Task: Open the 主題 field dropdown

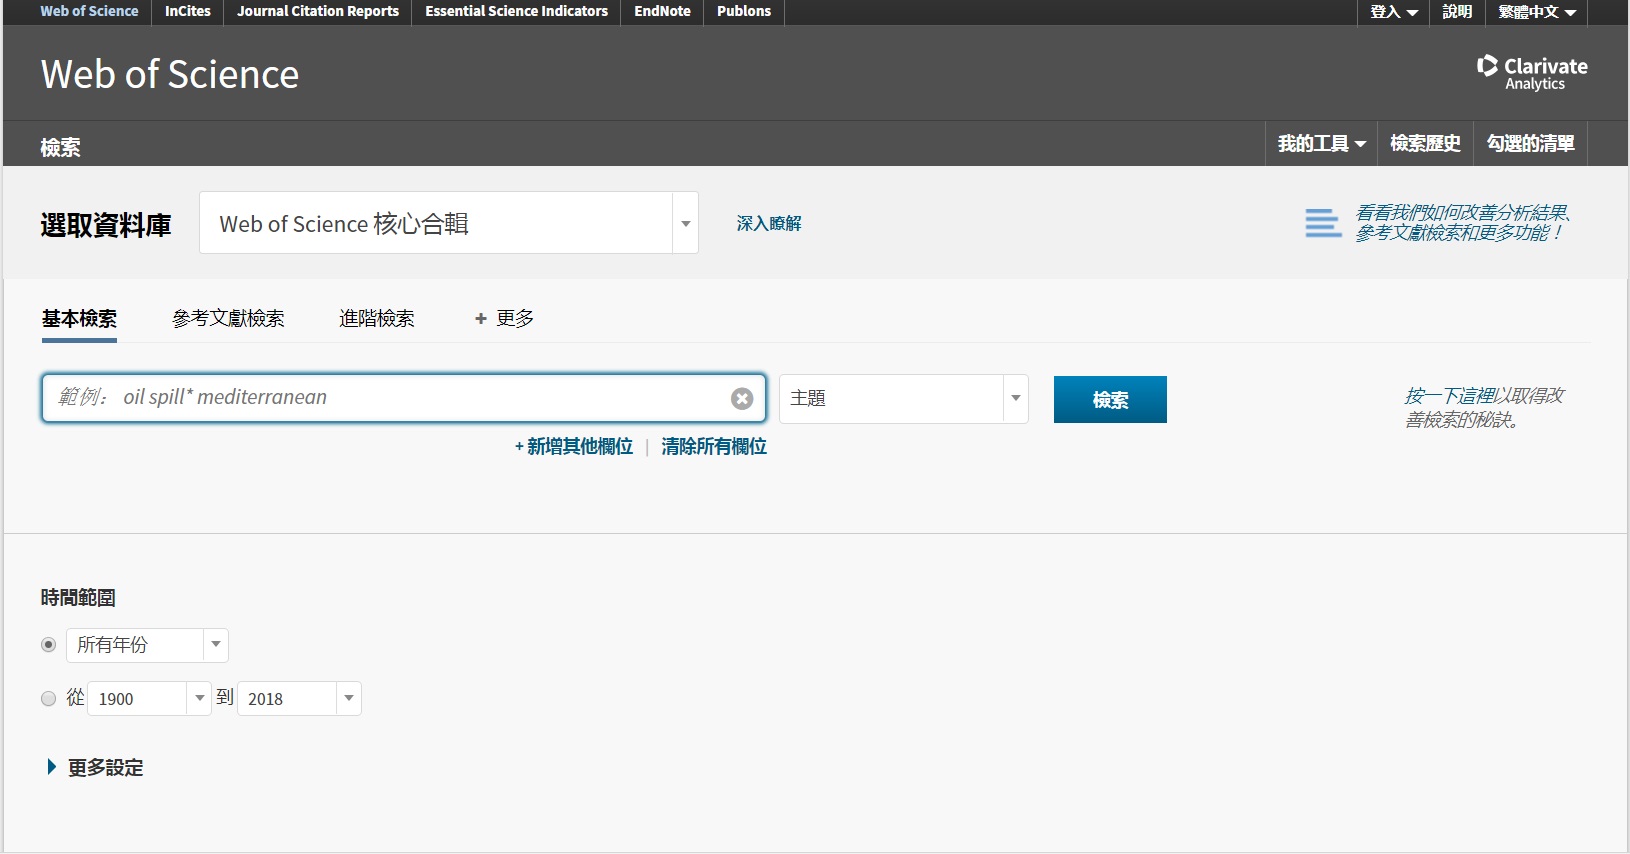Action: (x=904, y=398)
